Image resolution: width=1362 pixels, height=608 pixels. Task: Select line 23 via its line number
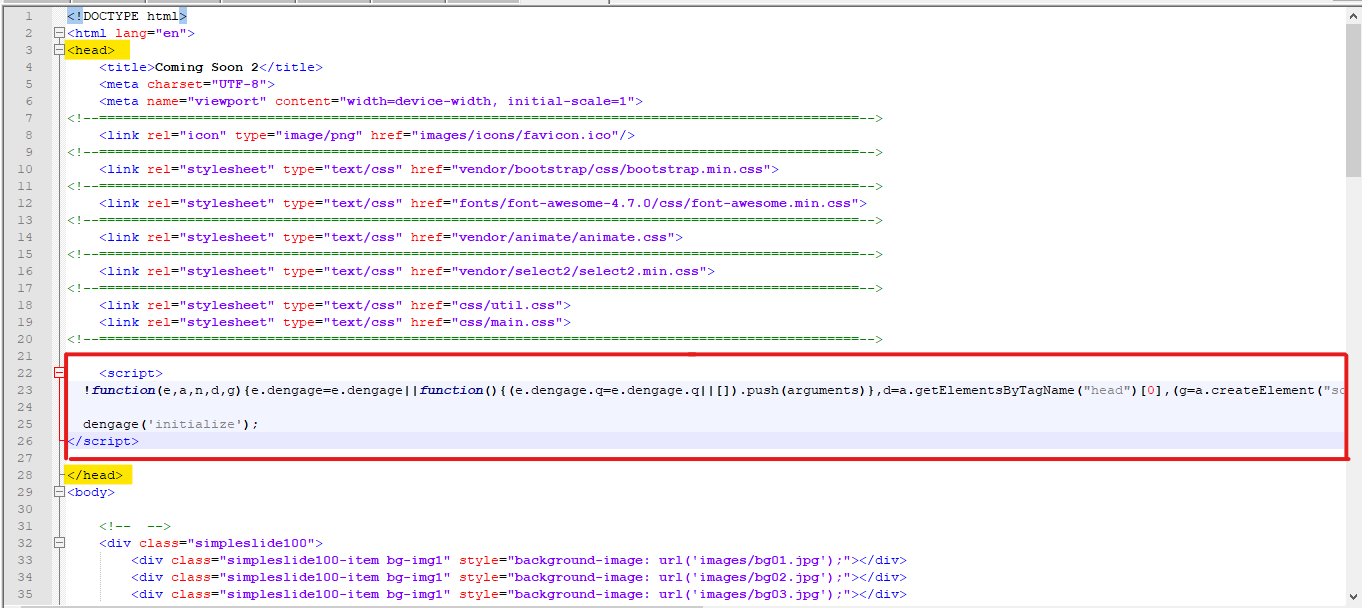[x=25, y=390]
